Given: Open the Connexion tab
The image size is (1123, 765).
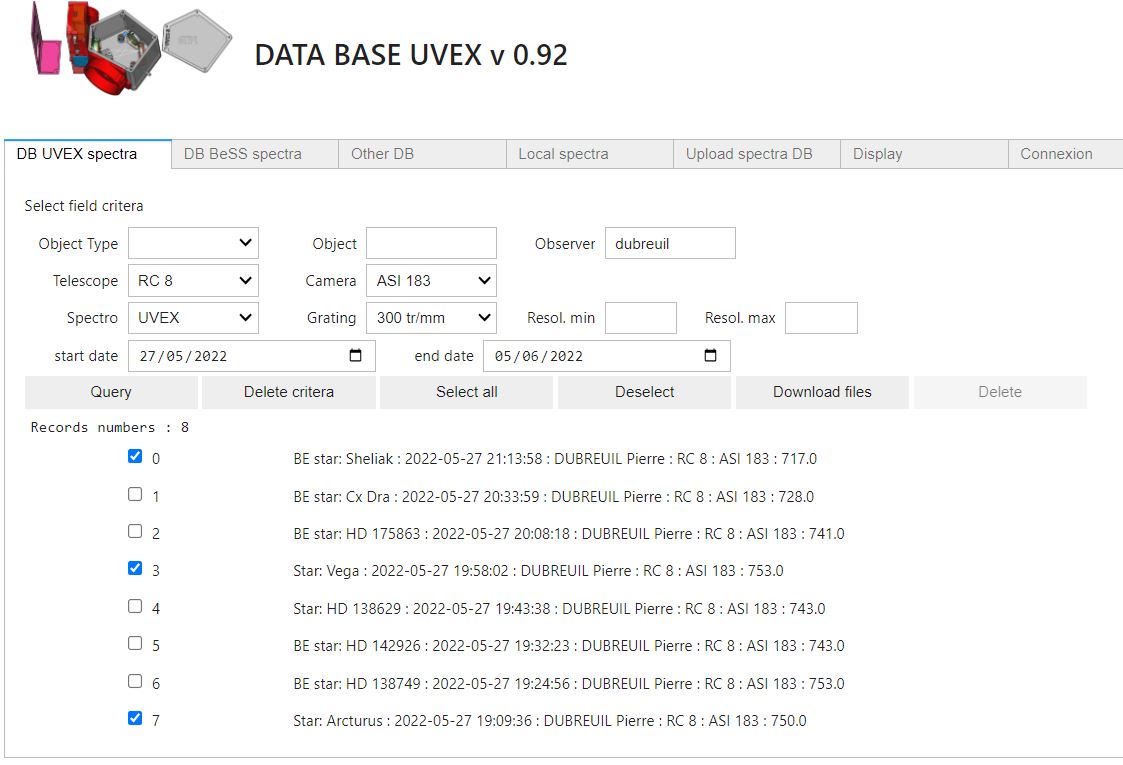Looking at the screenshot, I should click(1056, 154).
